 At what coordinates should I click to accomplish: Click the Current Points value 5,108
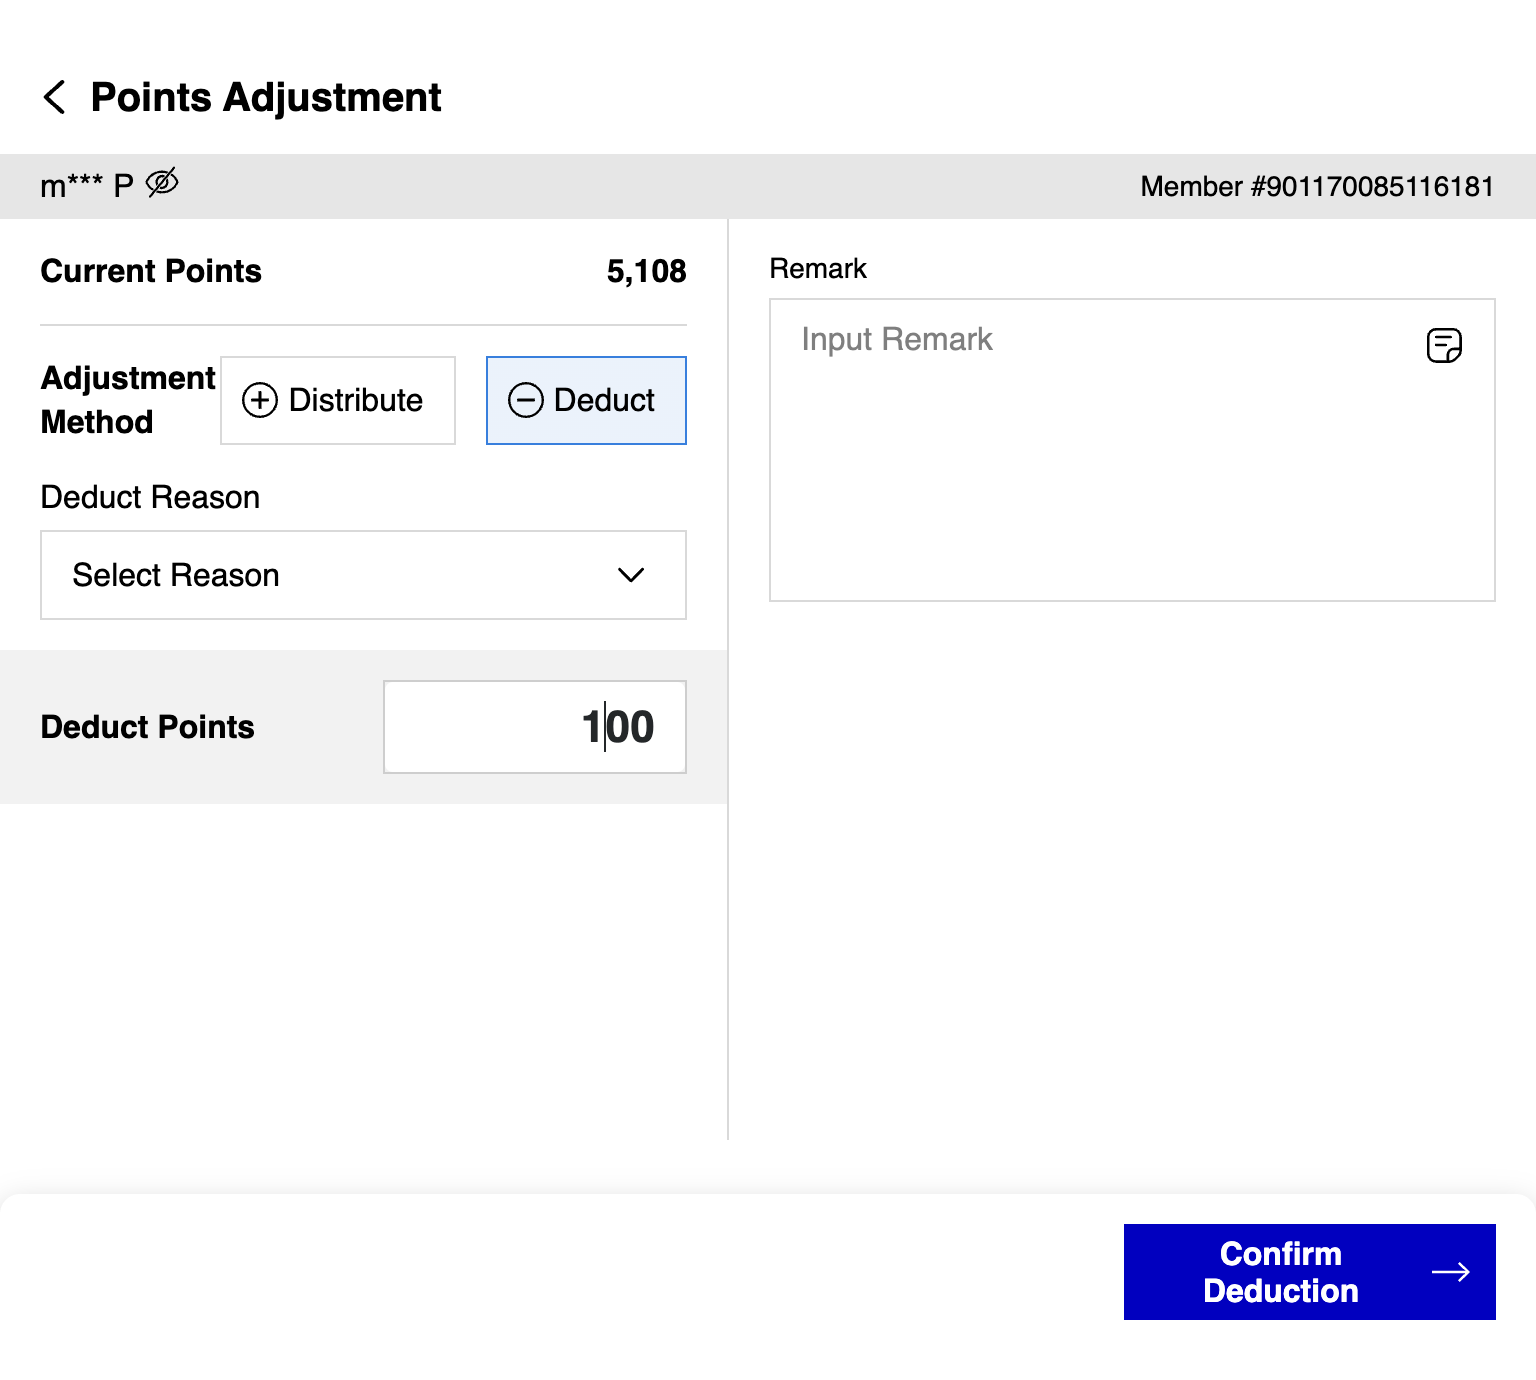tap(646, 271)
